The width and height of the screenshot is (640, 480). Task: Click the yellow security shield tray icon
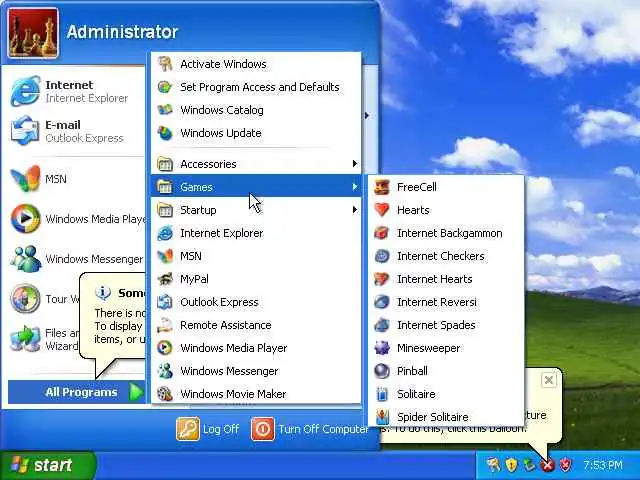511,464
